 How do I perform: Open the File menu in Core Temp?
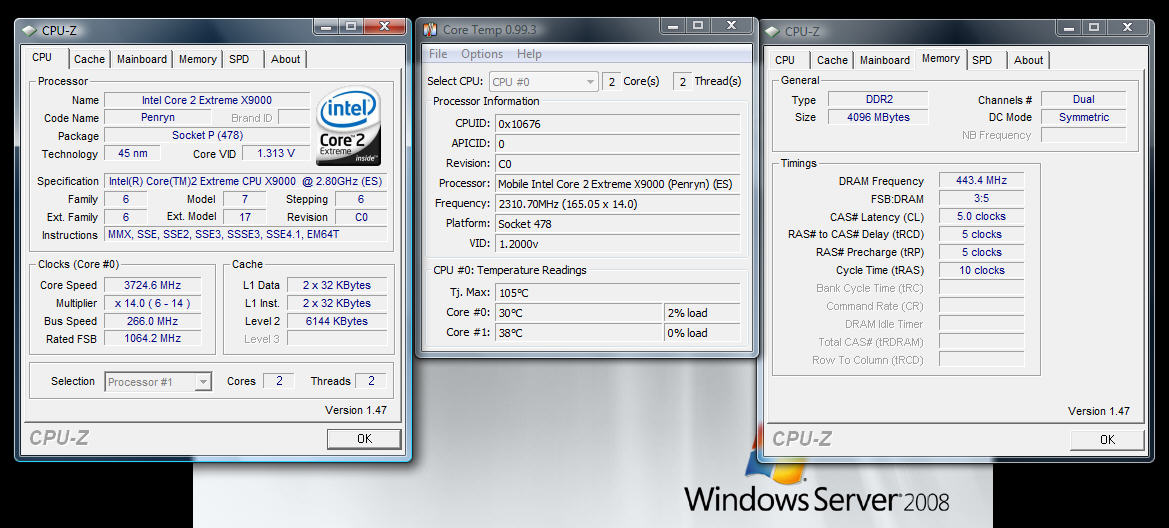[x=438, y=54]
